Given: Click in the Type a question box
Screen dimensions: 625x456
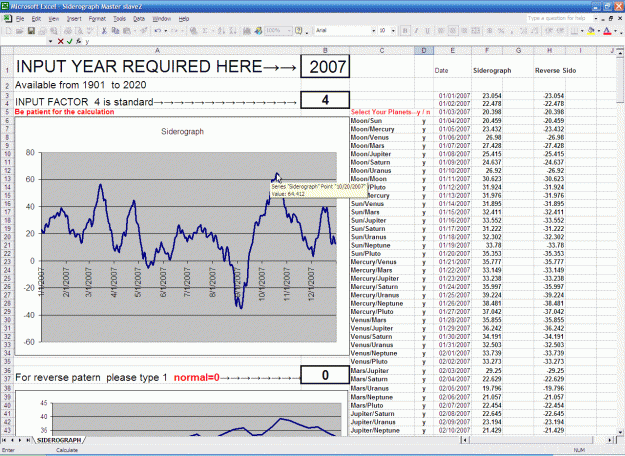Looking at the screenshot, I should coord(559,18).
